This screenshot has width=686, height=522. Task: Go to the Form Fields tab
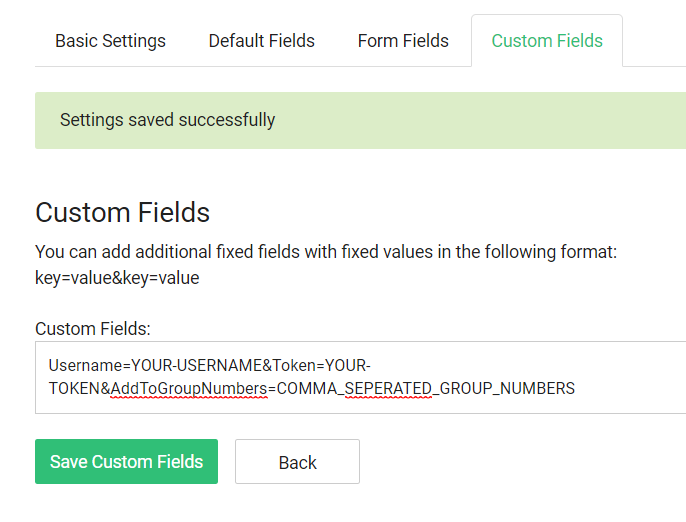(x=403, y=41)
